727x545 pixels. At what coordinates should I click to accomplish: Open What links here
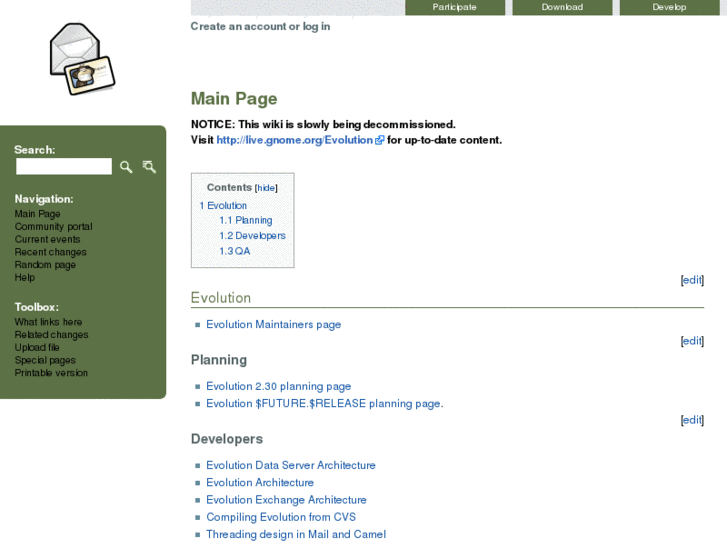click(48, 322)
